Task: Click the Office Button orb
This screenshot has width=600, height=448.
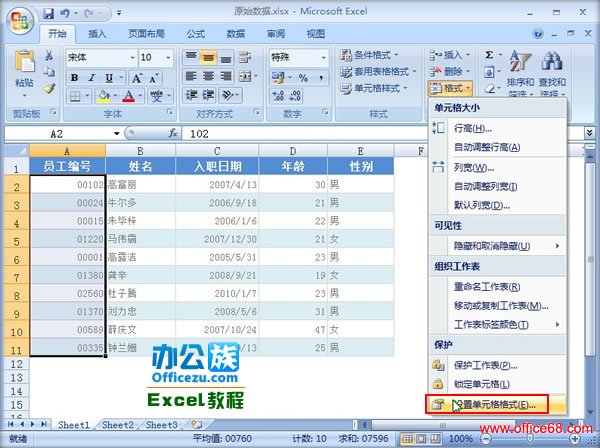Action: tap(19, 21)
